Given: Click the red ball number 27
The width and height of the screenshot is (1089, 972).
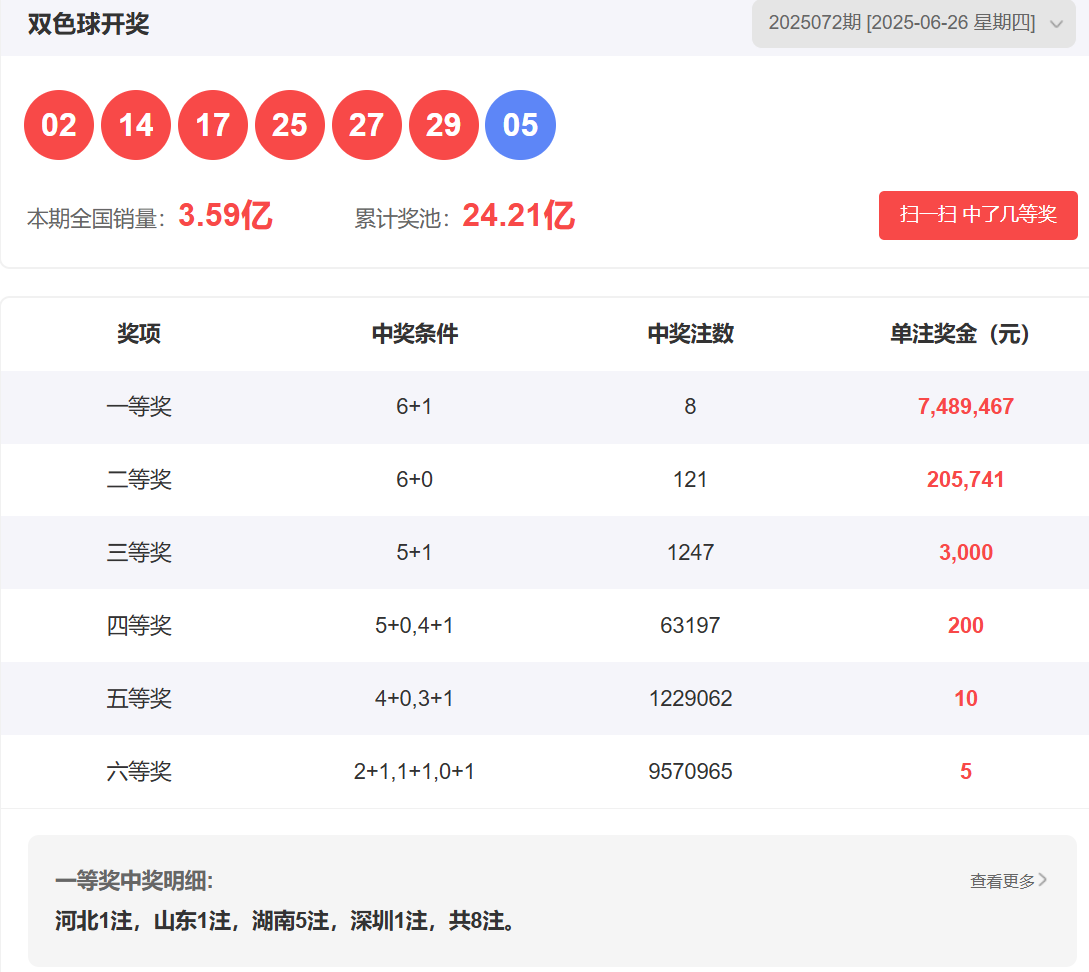Looking at the screenshot, I should pyautogui.click(x=367, y=125).
